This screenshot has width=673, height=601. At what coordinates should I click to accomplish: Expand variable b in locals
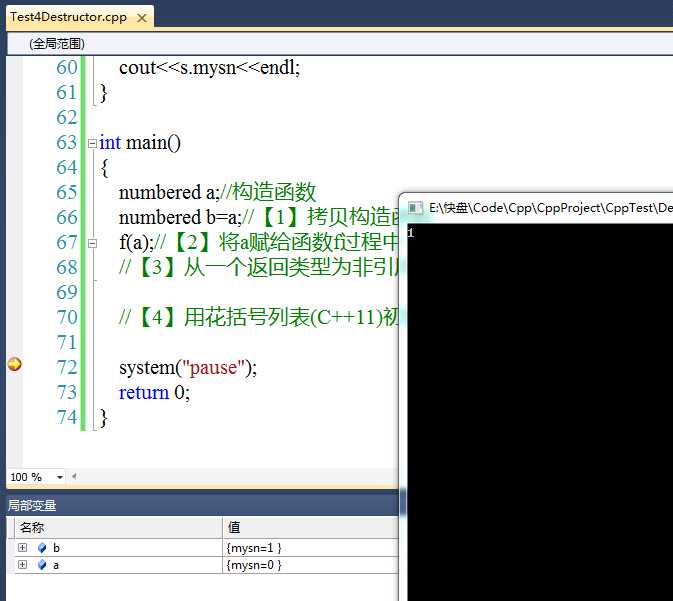click(22, 547)
